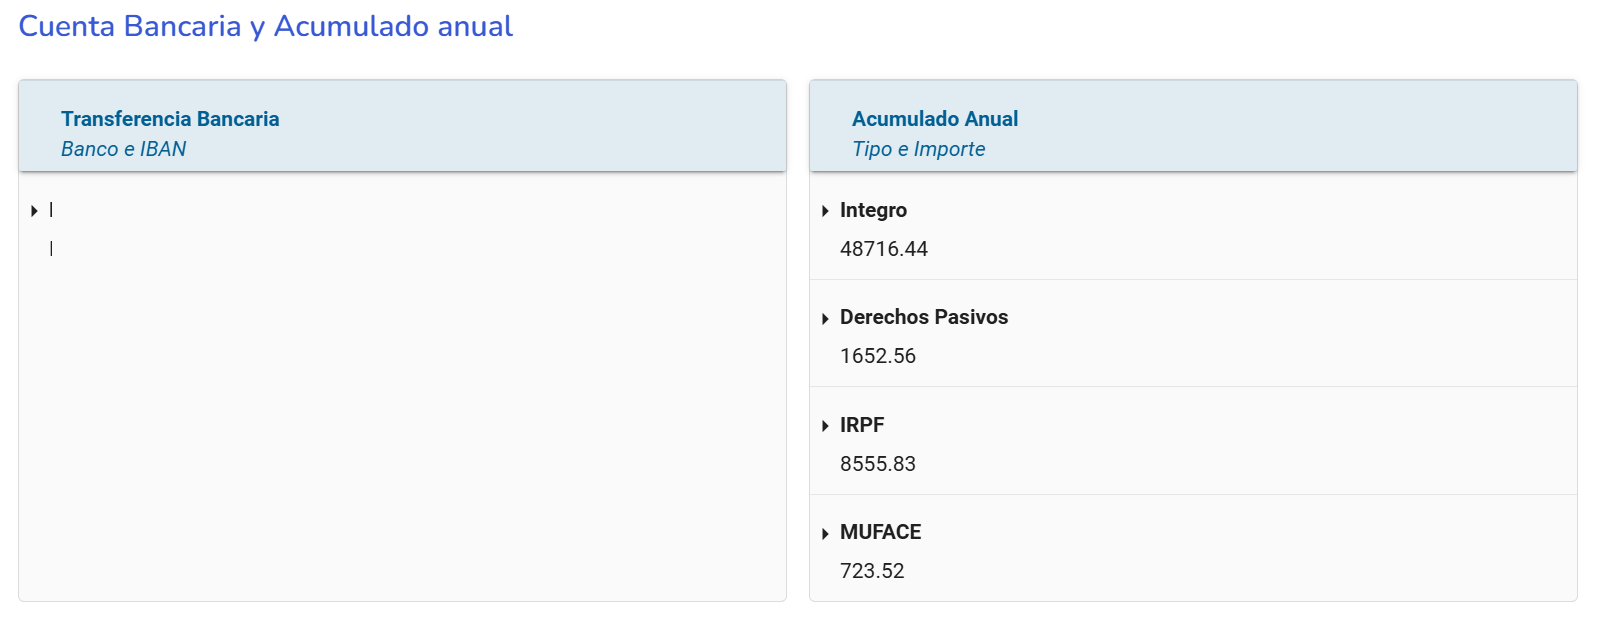Click the IRPF amount 8555.83
This screenshot has width=1610, height=627.
pos(877,464)
